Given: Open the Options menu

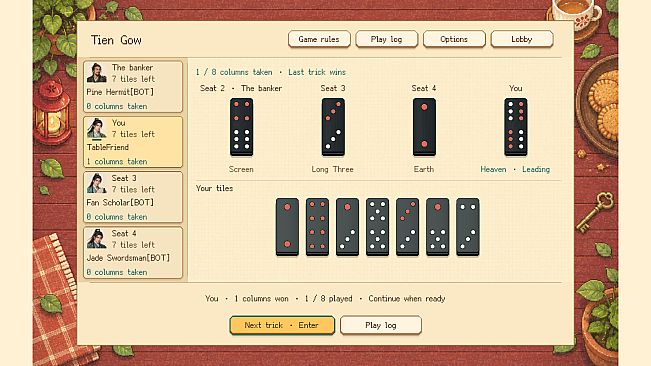Looking at the screenshot, I should (454, 39).
